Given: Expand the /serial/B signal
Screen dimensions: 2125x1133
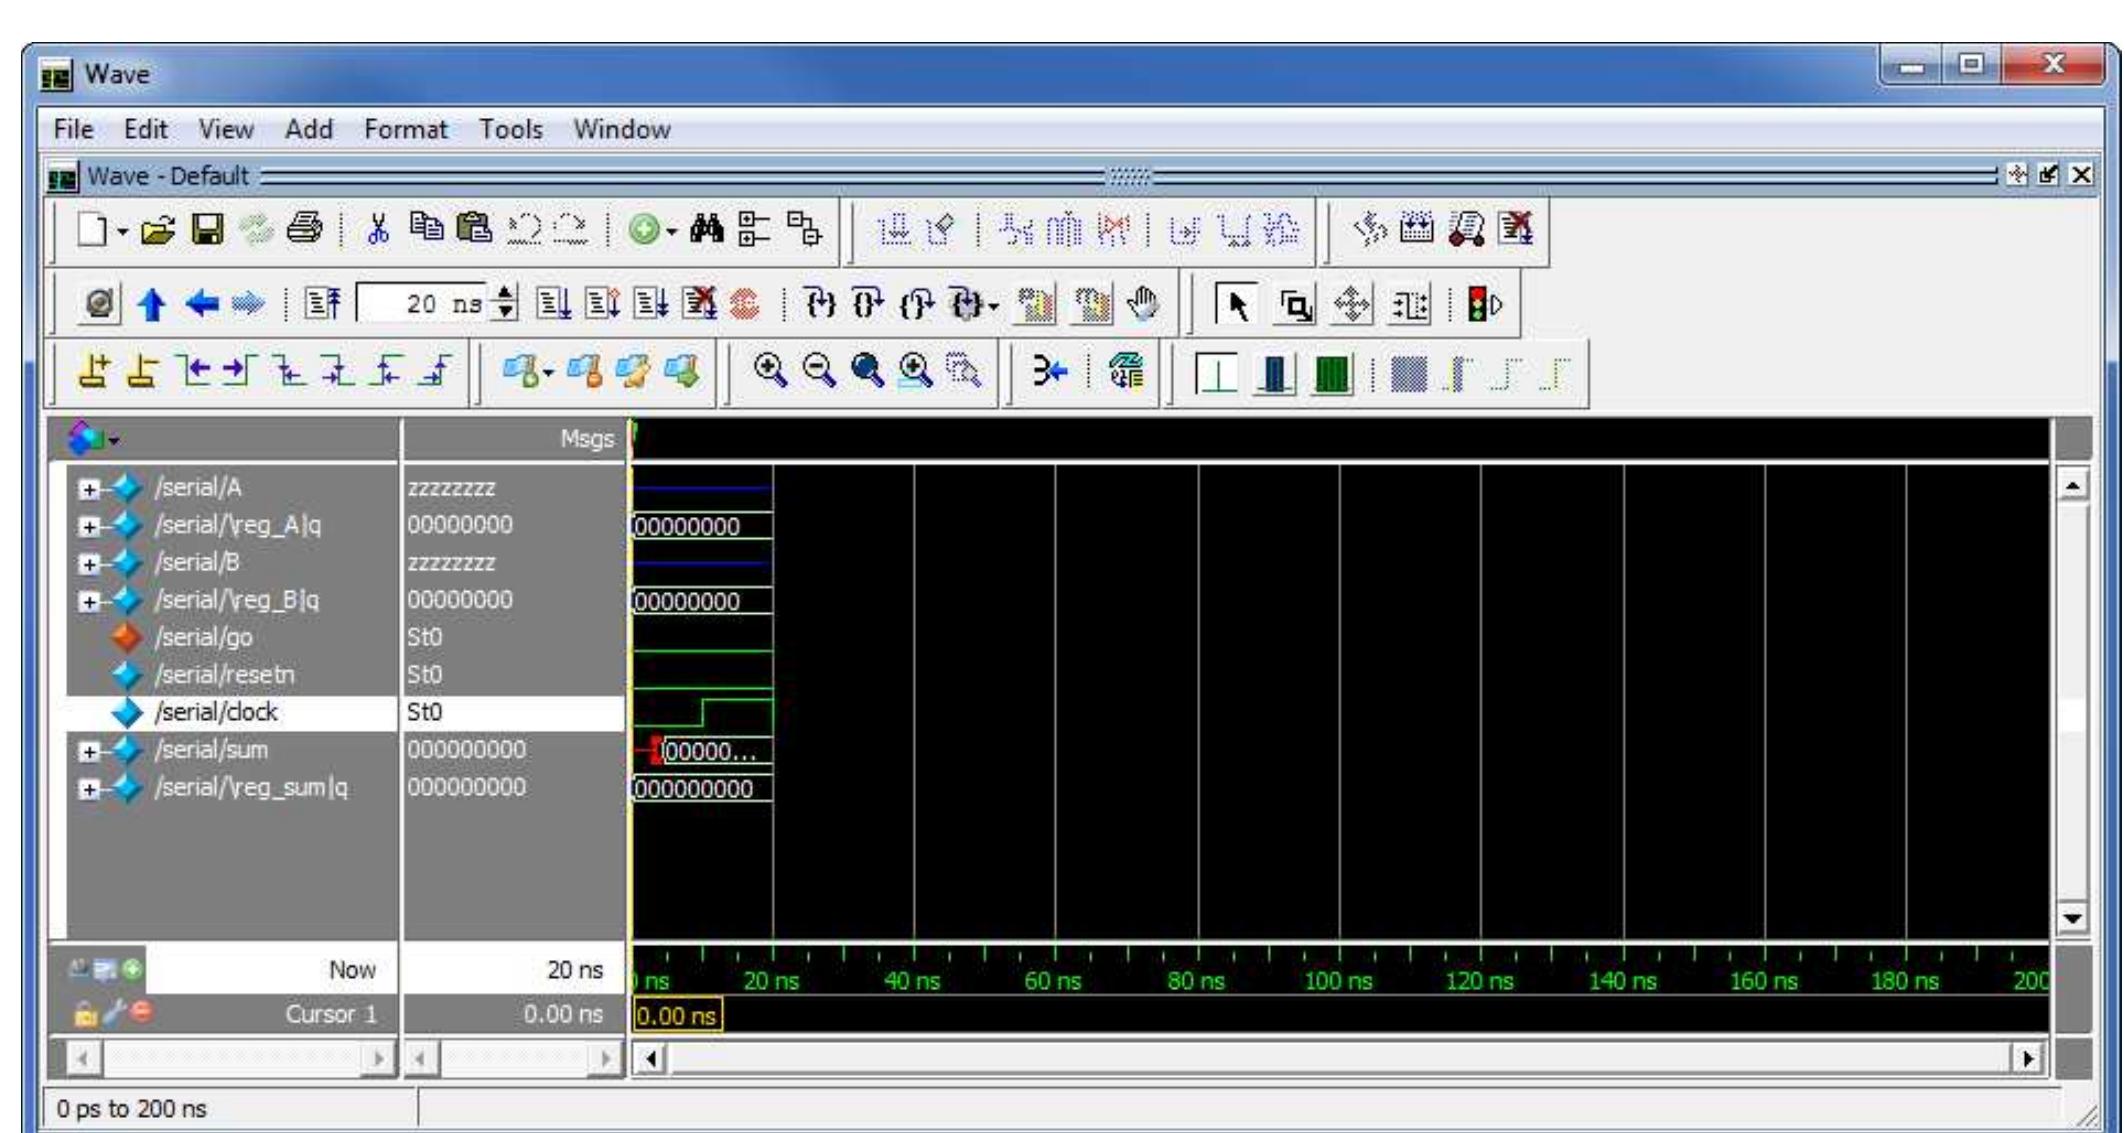Looking at the screenshot, I should pos(90,564).
